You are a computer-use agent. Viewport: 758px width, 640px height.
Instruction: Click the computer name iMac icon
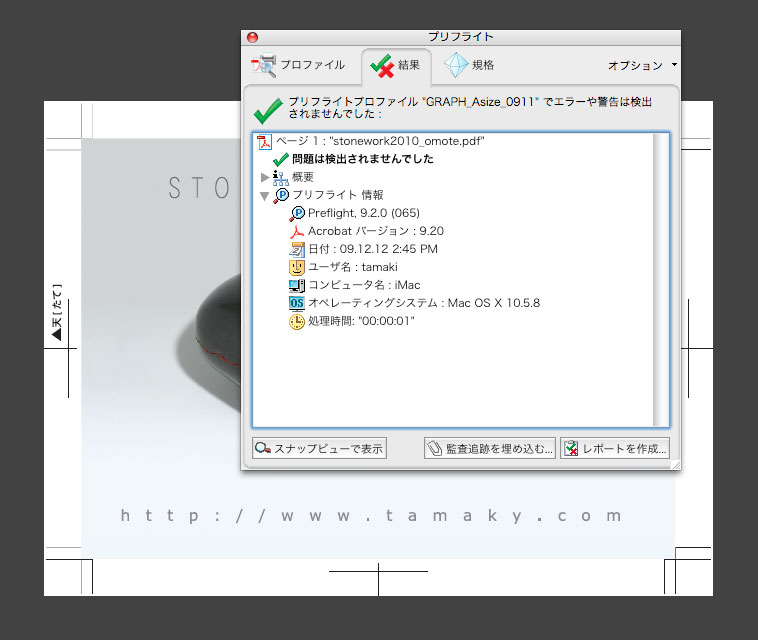296,285
